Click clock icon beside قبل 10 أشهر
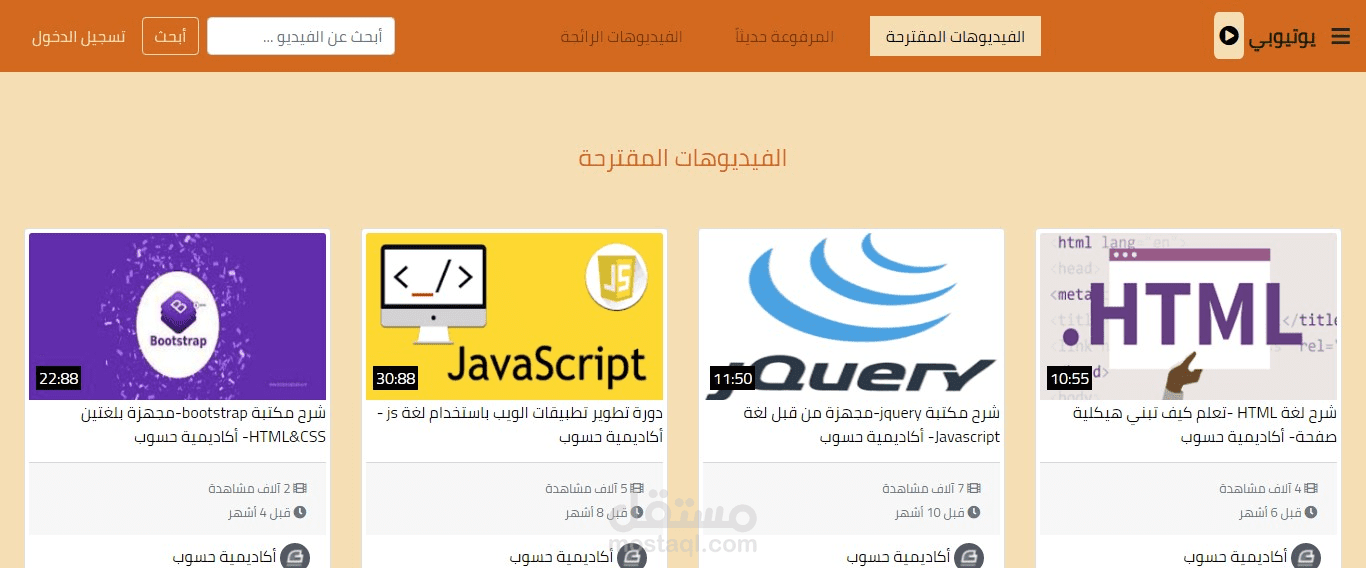Screen dimensions: 1366x568 (974, 512)
